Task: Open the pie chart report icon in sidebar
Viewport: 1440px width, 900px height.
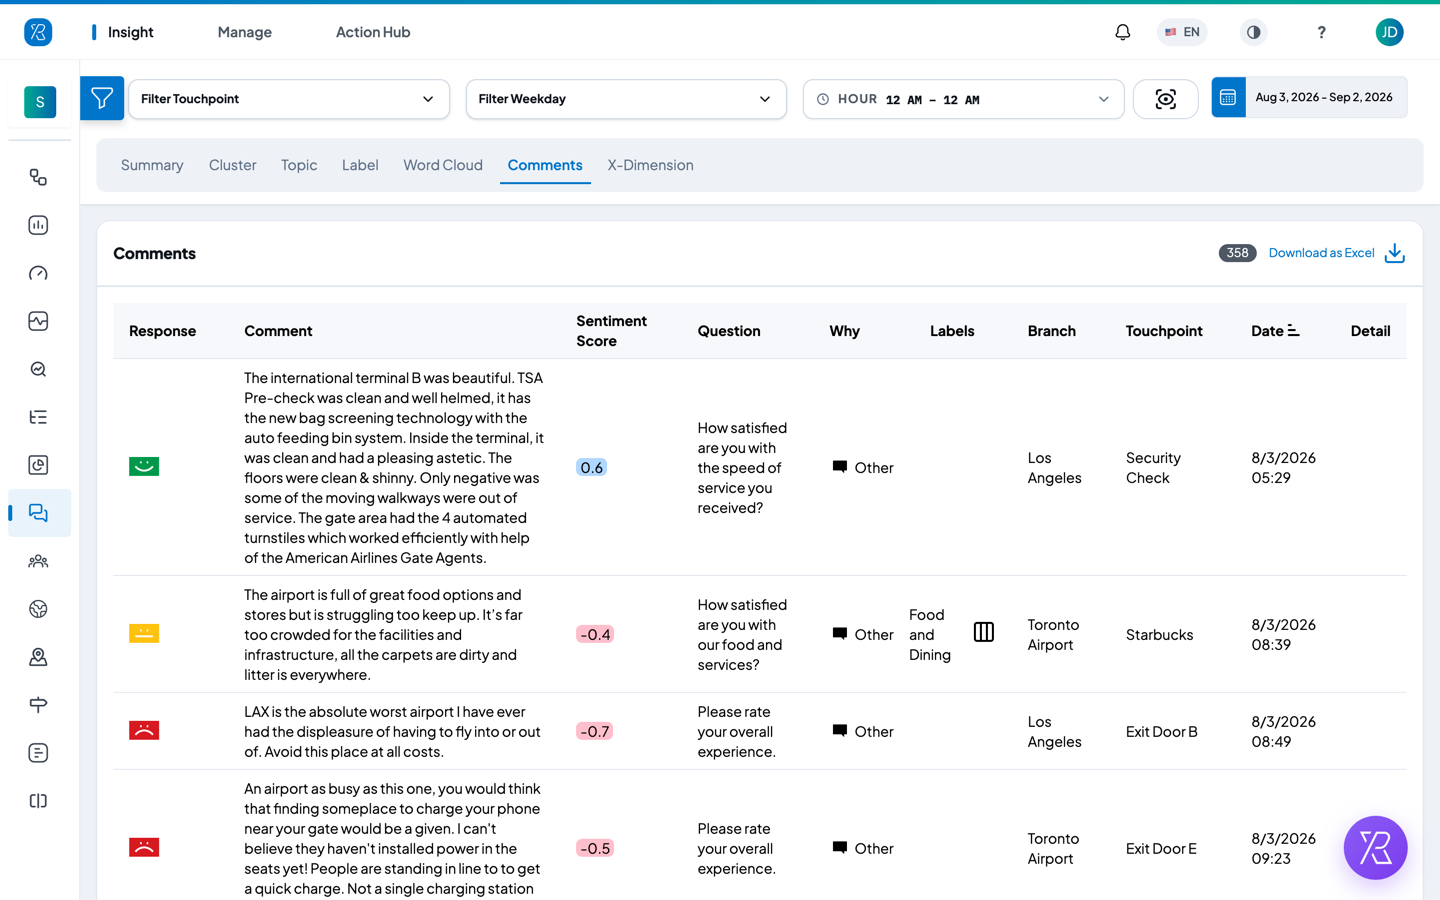Action: (x=38, y=465)
